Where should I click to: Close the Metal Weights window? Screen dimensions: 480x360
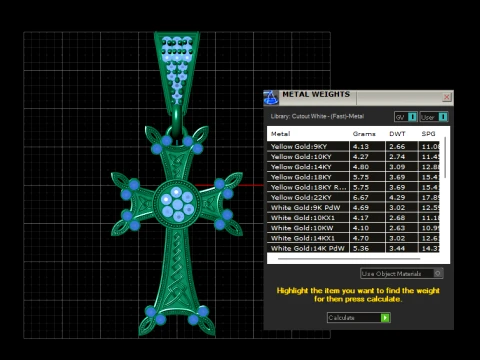[x=447, y=97]
